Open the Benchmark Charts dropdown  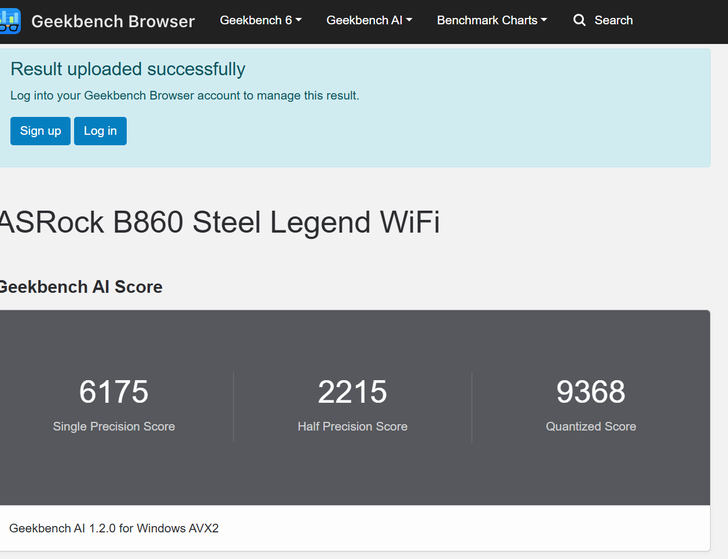pos(491,20)
